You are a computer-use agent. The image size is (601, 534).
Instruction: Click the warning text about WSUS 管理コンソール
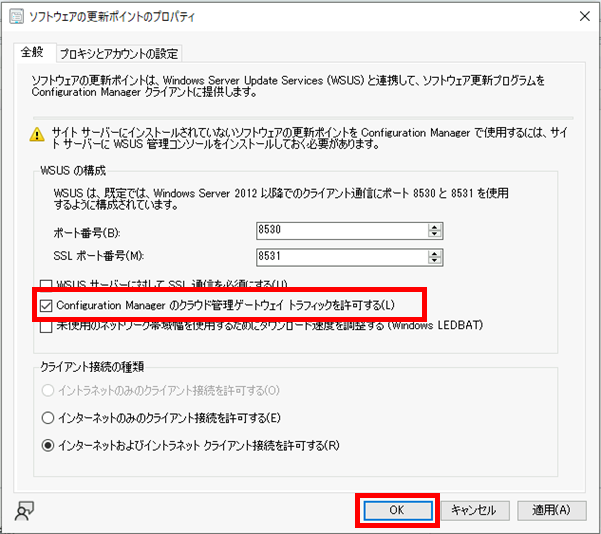pos(310,138)
